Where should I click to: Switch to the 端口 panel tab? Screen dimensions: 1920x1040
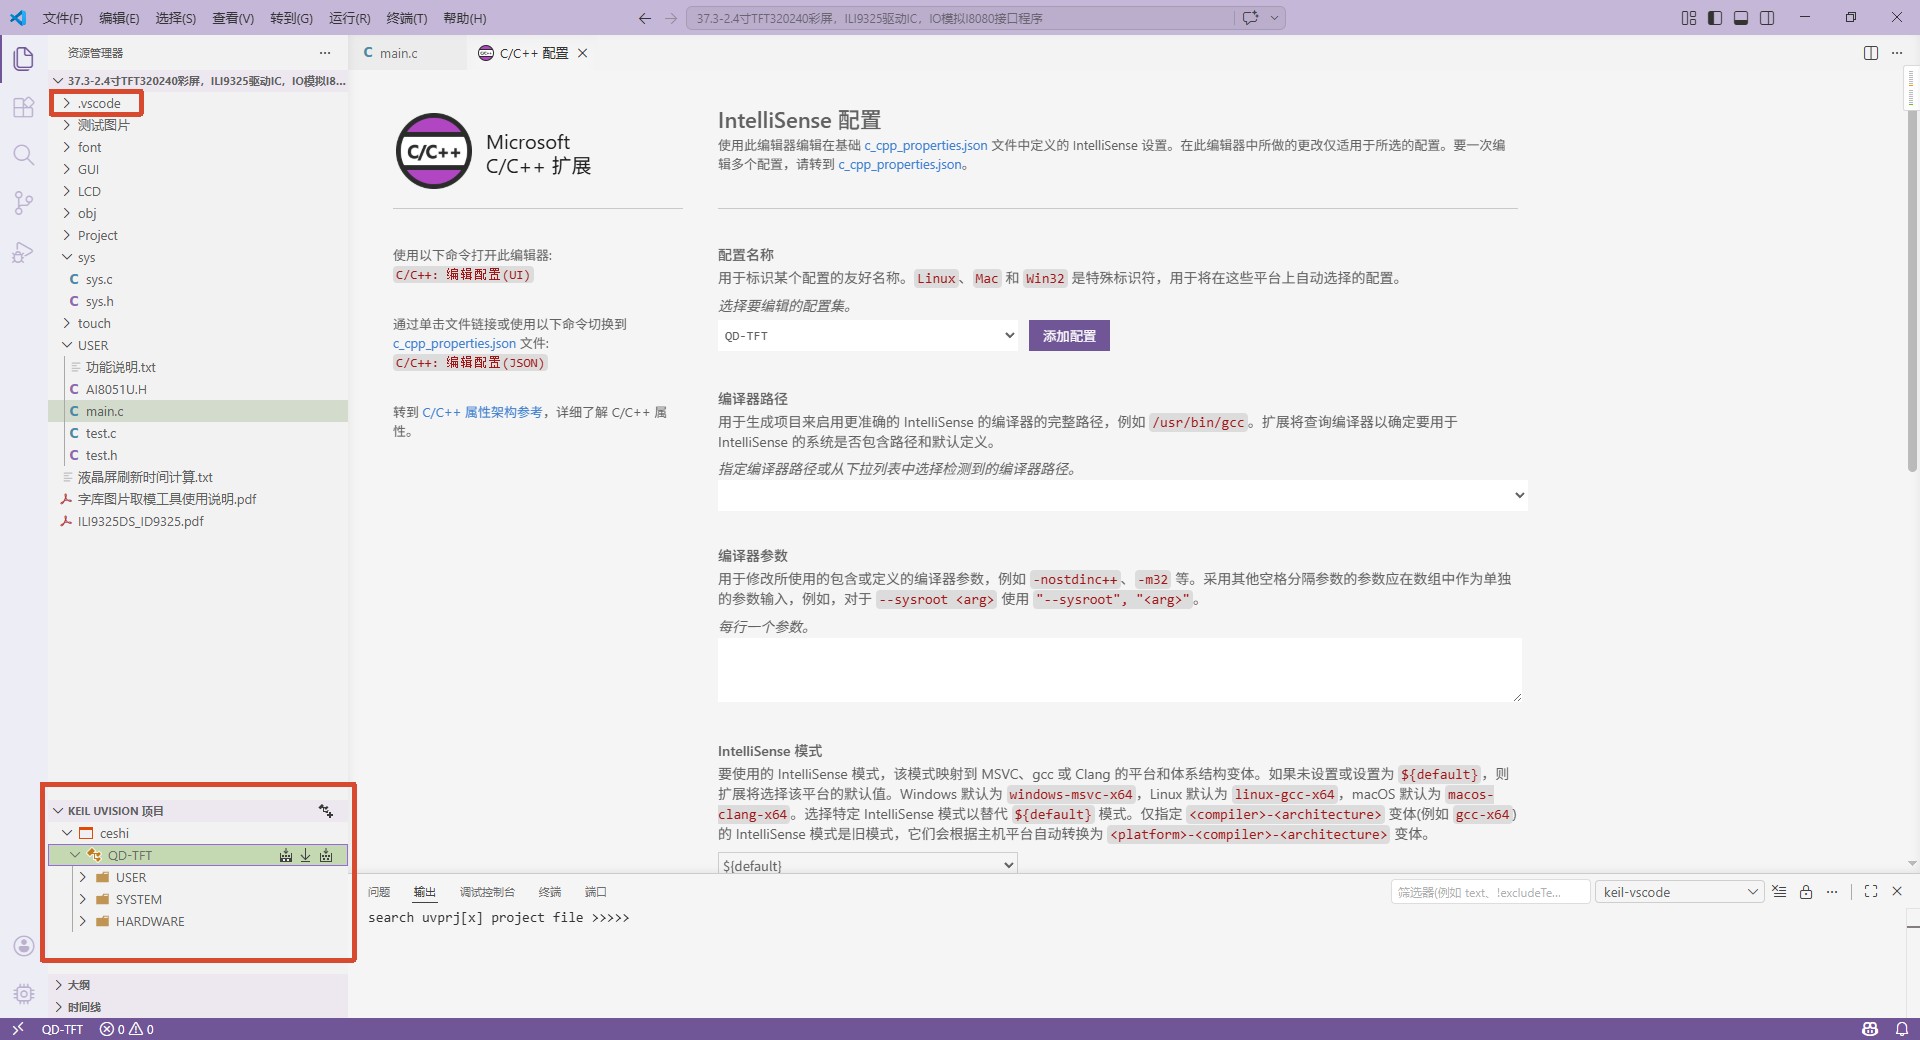tap(596, 892)
